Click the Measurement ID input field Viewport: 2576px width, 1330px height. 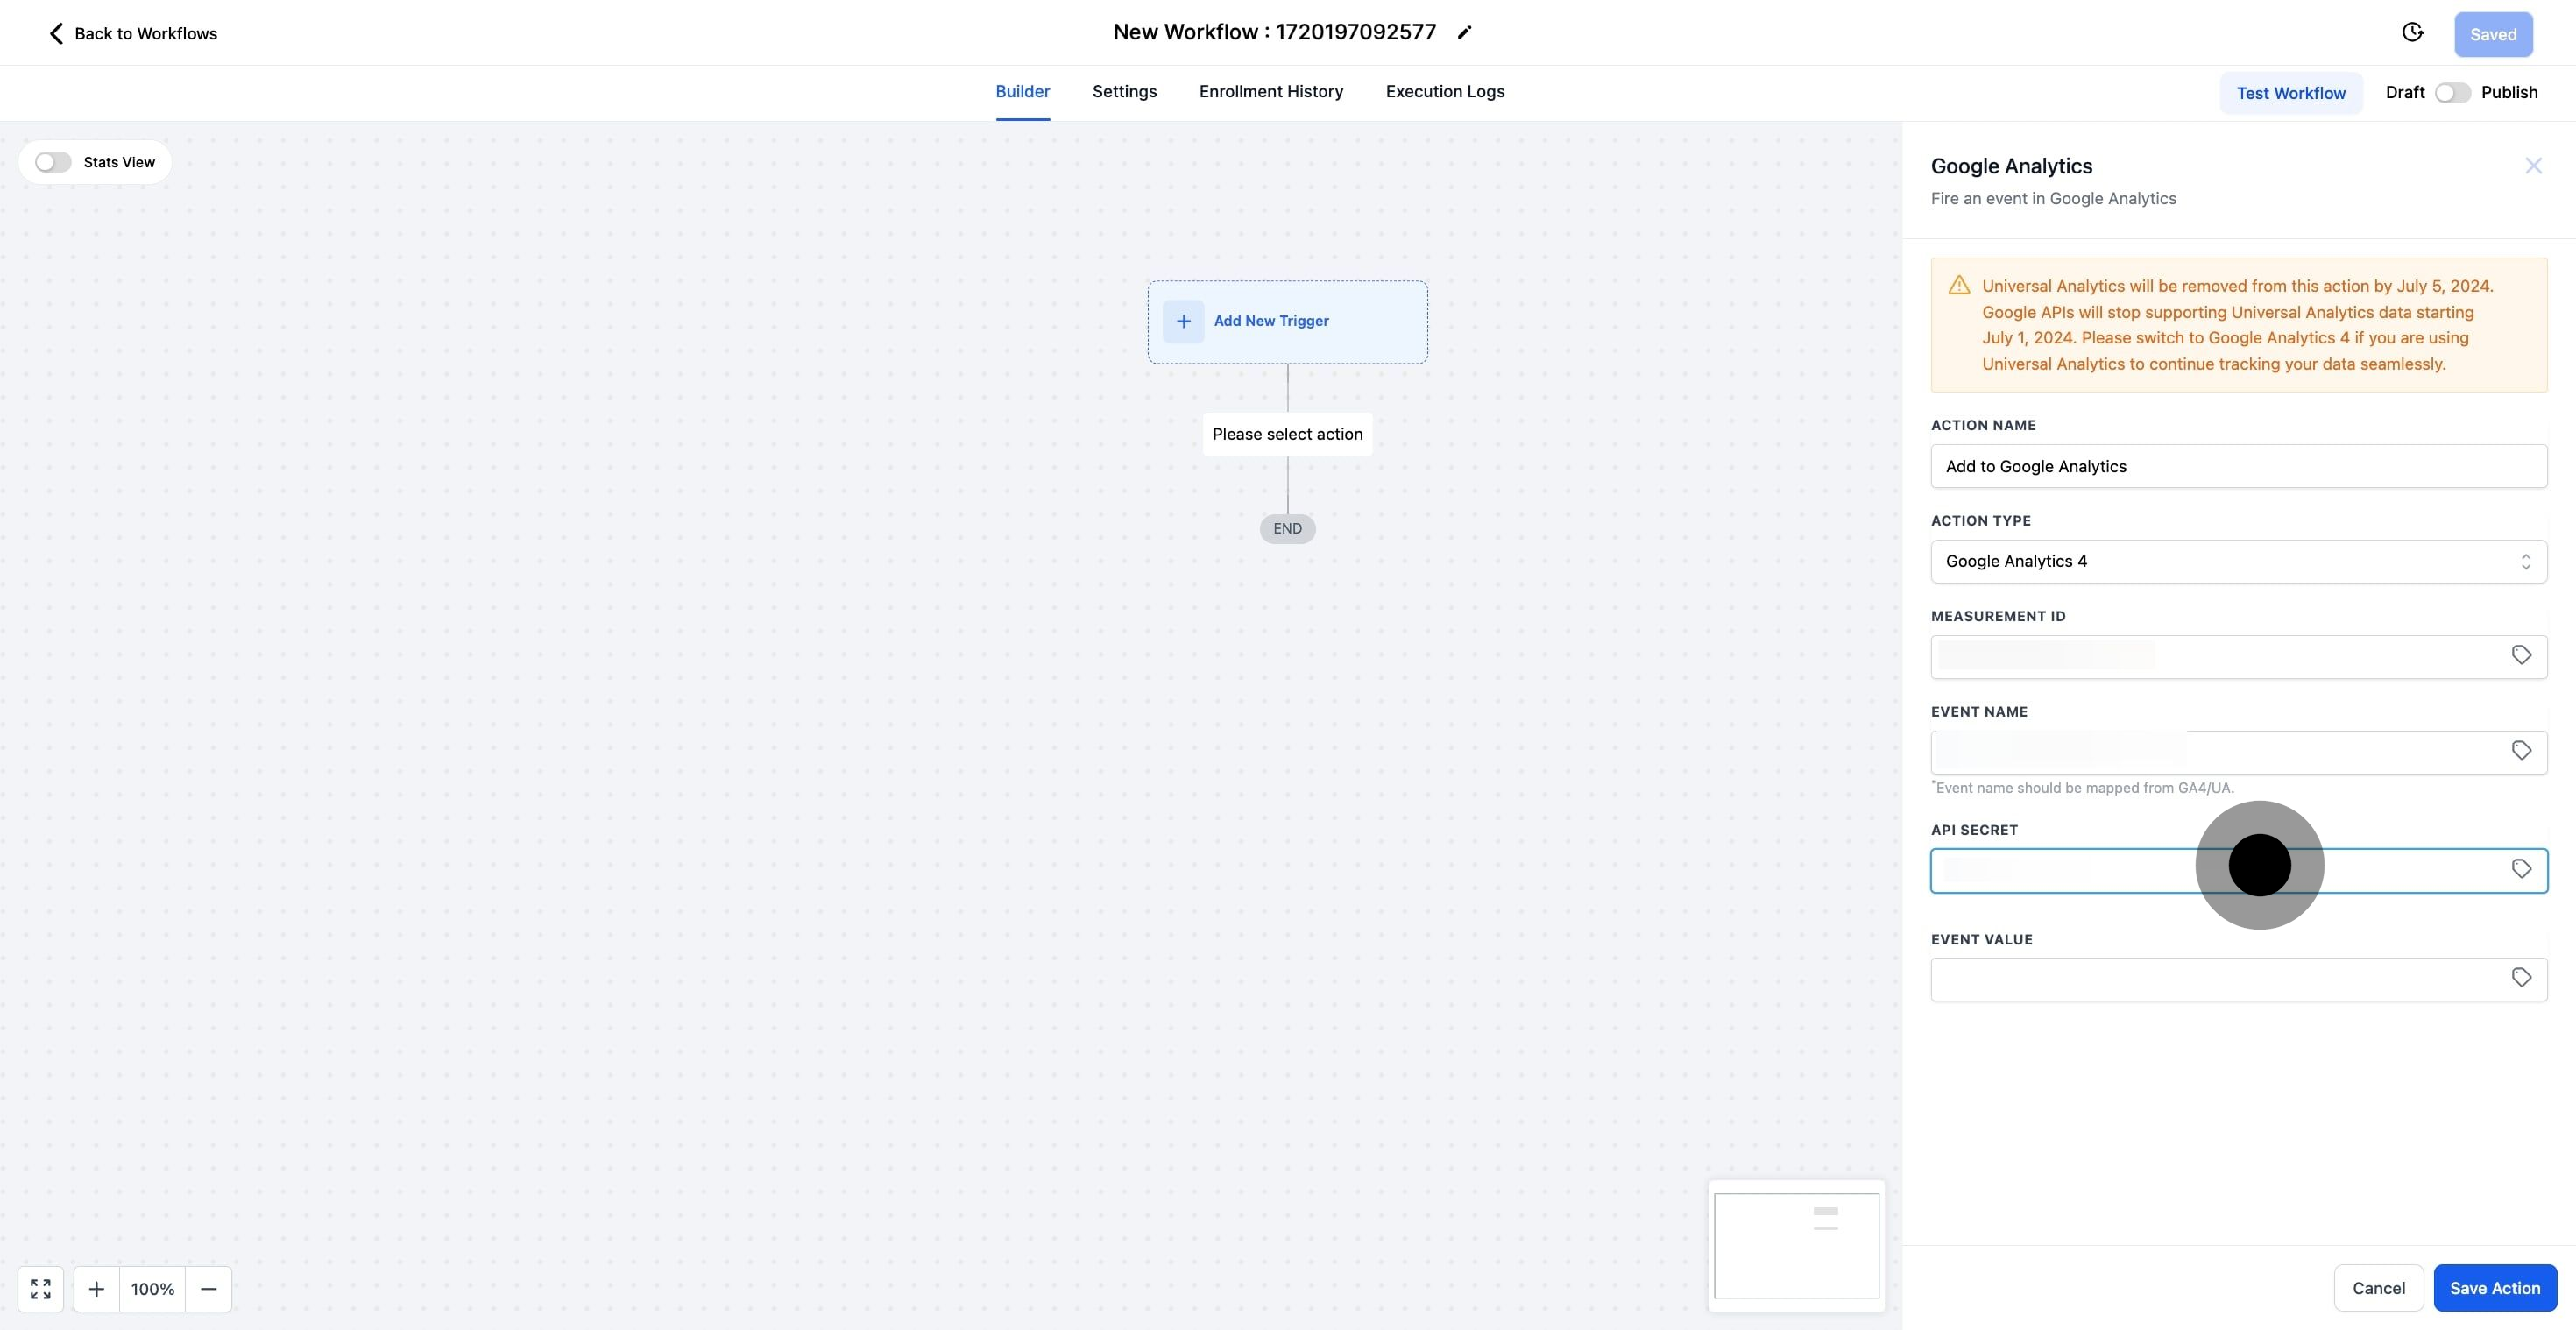point(2238,657)
